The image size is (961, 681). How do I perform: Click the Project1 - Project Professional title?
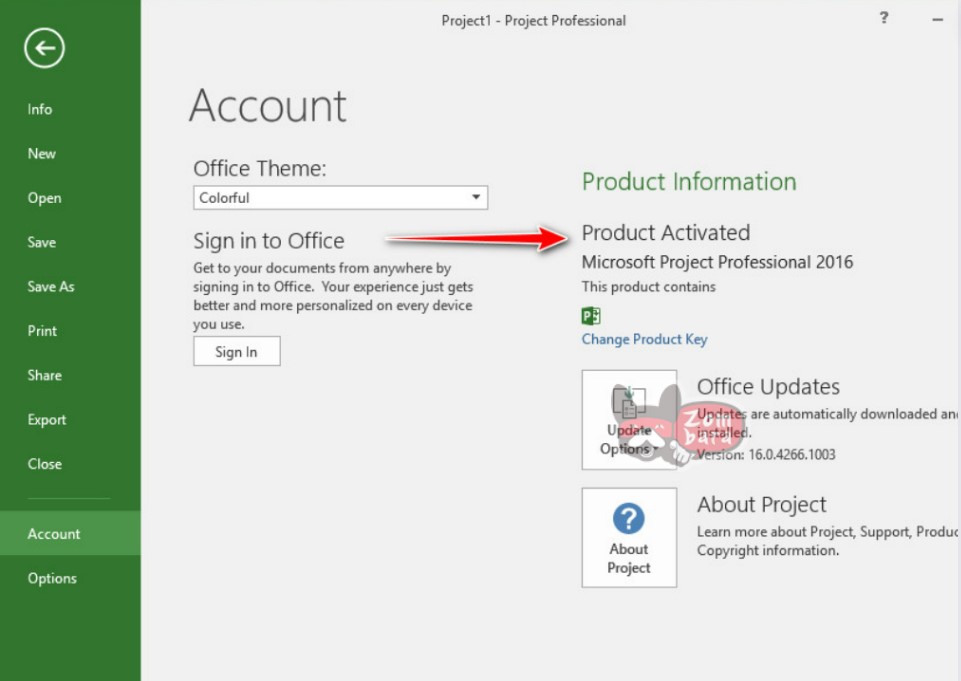pos(534,20)
